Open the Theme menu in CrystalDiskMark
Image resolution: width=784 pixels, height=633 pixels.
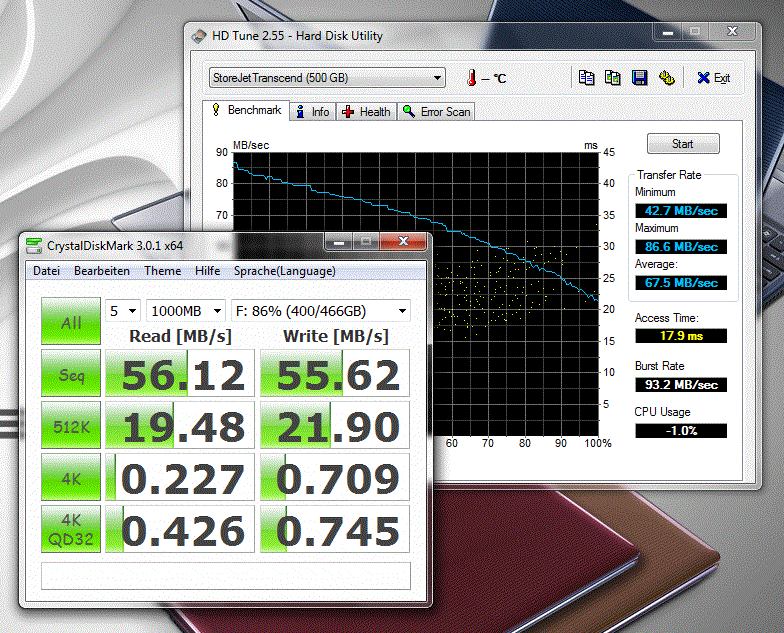point(162,271)
